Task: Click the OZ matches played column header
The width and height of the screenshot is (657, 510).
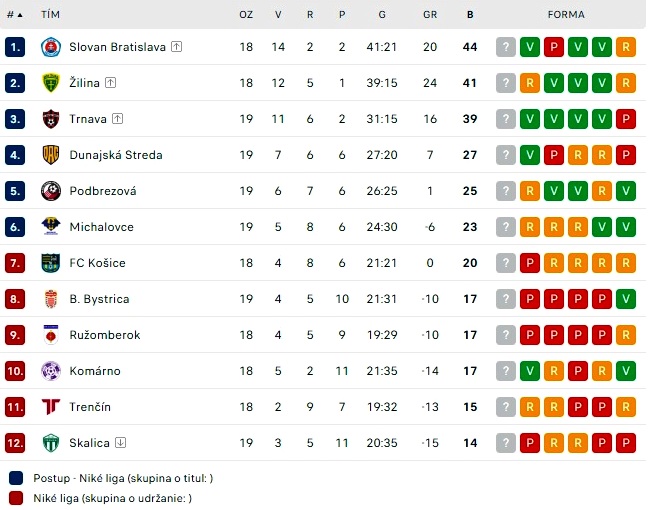Action: pyautogui.click(x=246, y=15)
